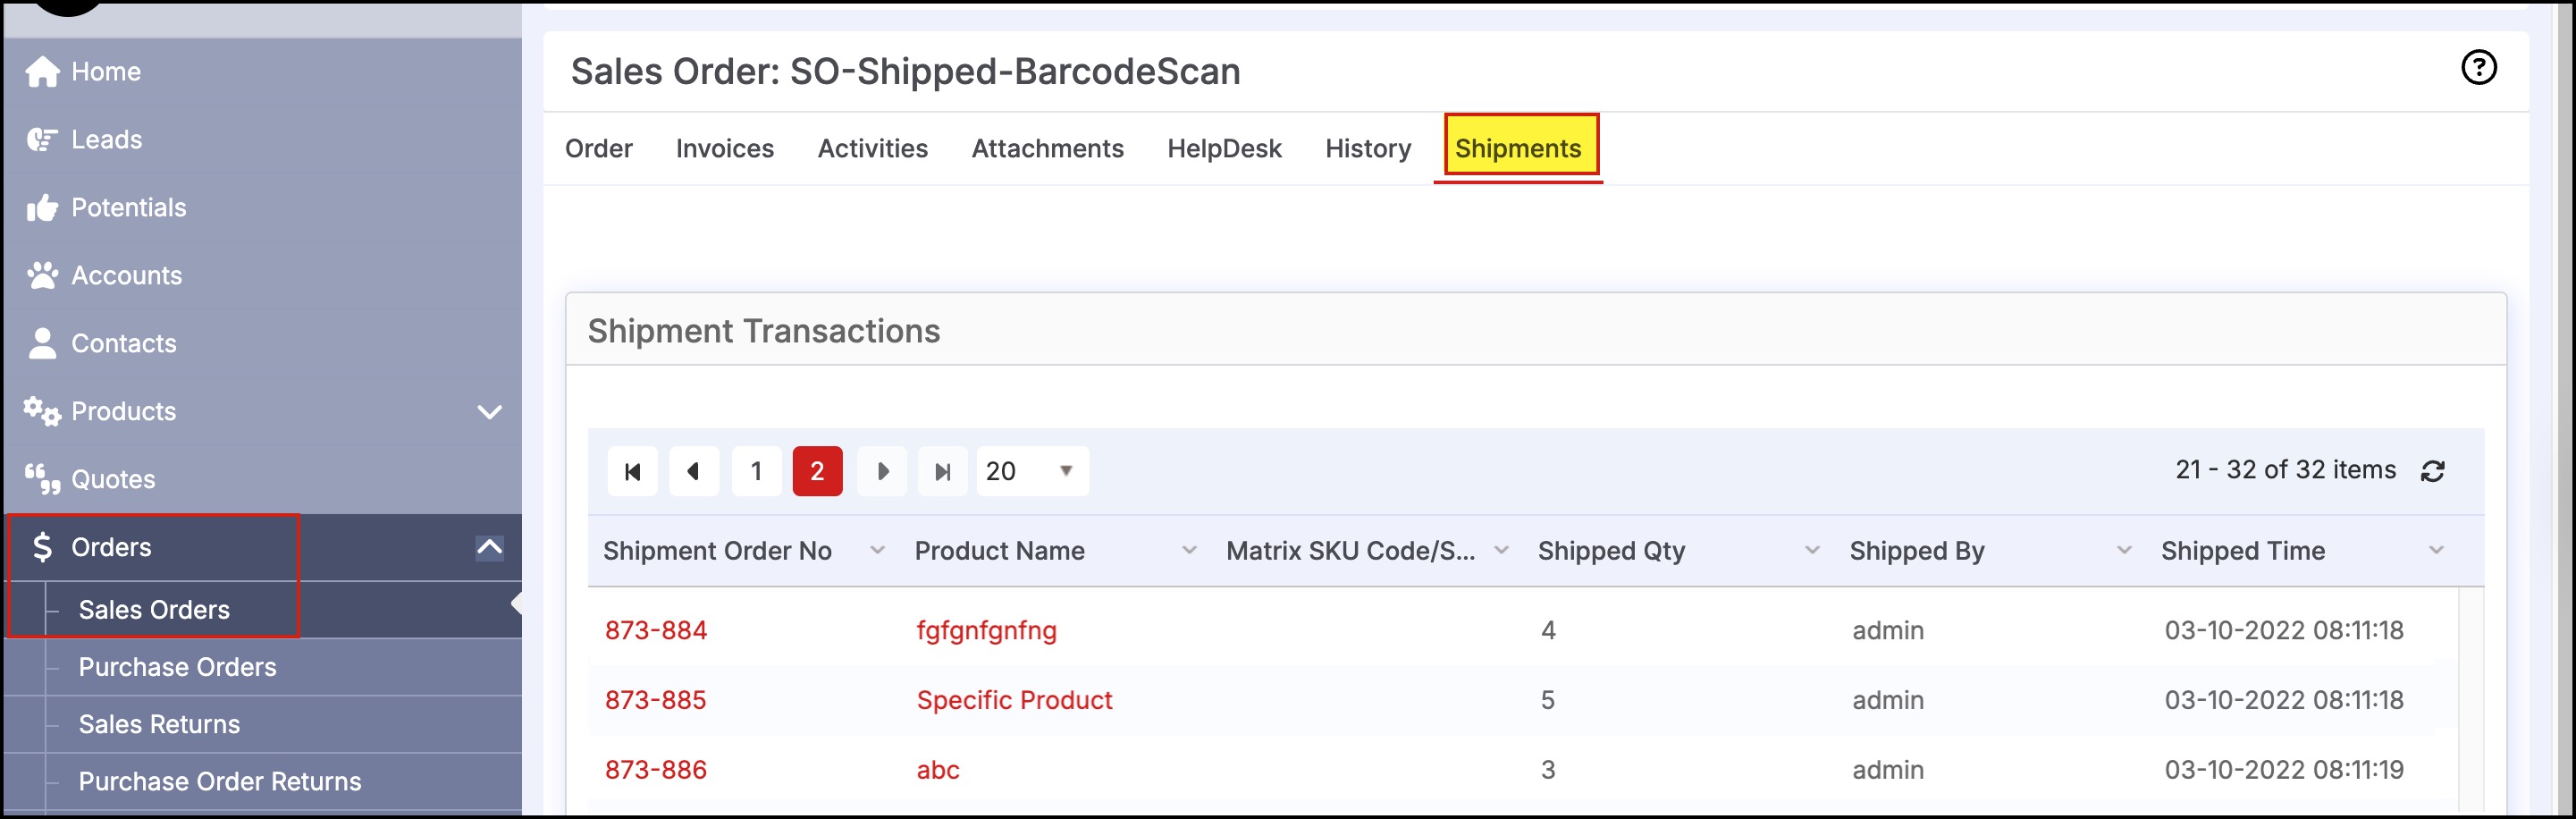Open Shipment Order No column menu
Screen dimensions: 2576x819
[877, 551]
